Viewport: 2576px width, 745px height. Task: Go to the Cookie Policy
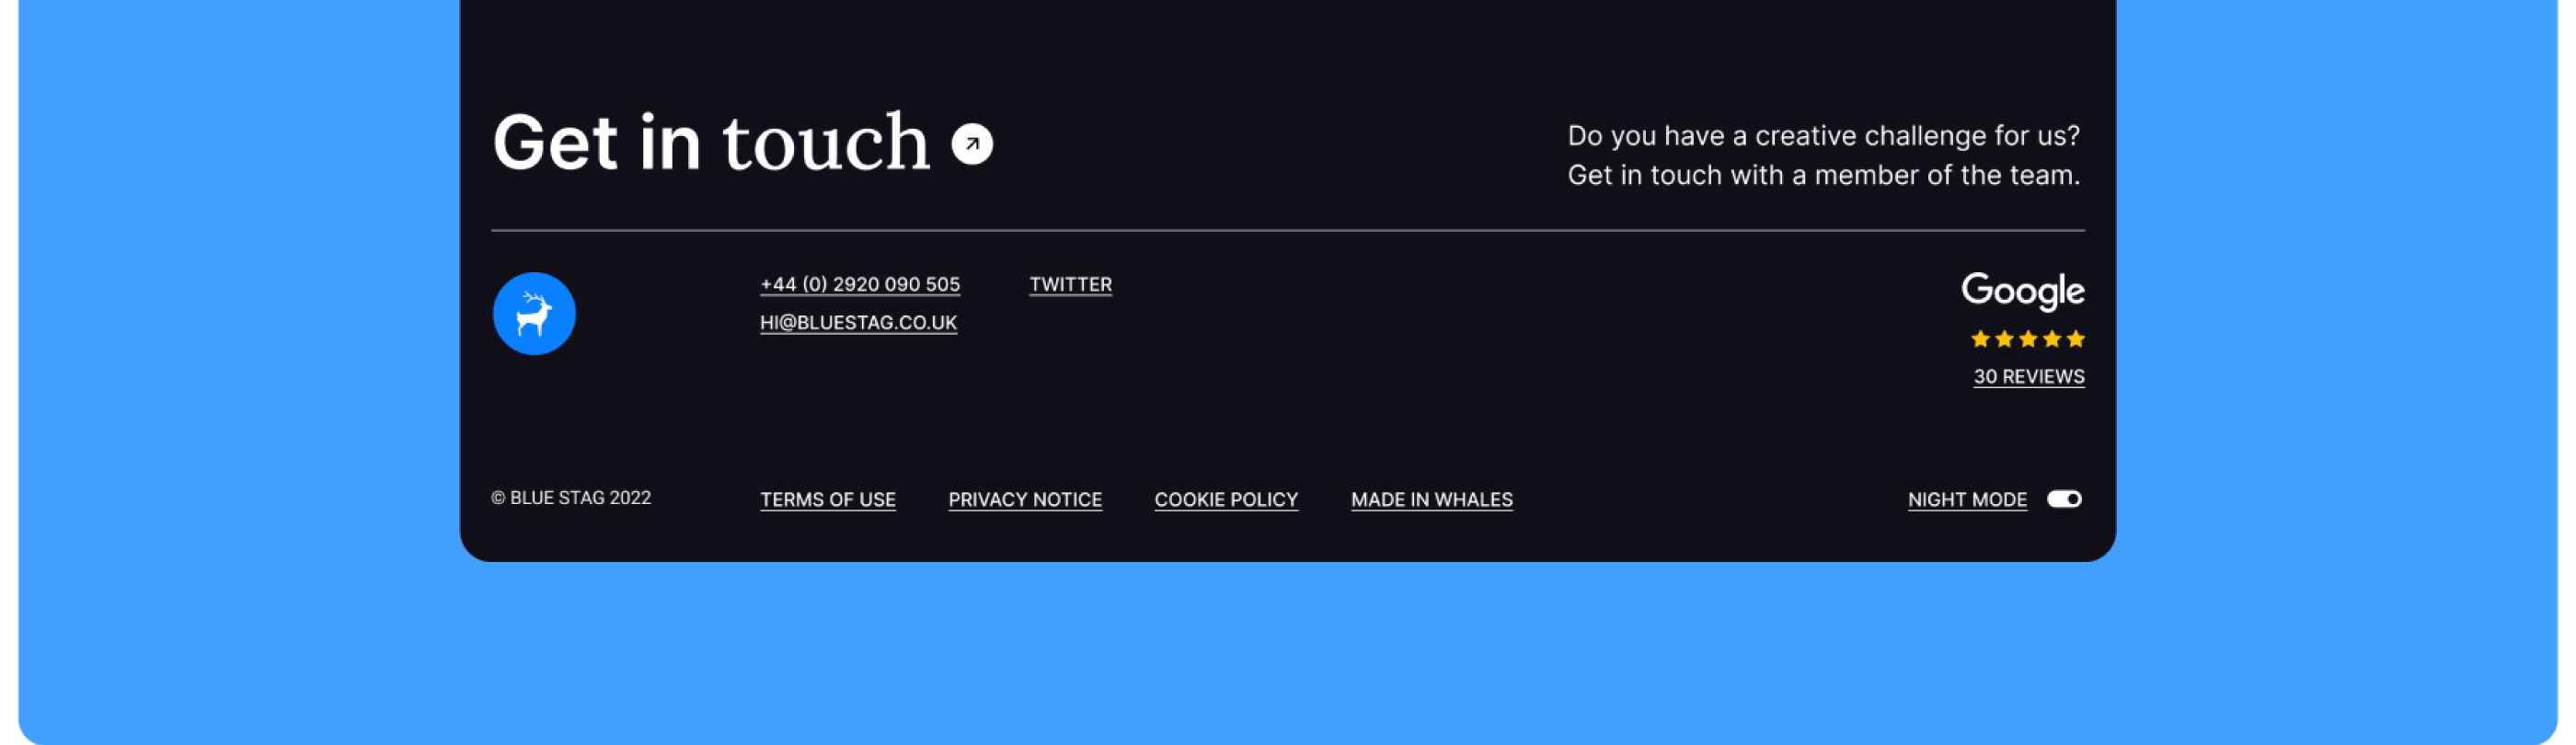(x=1226, y=500)
